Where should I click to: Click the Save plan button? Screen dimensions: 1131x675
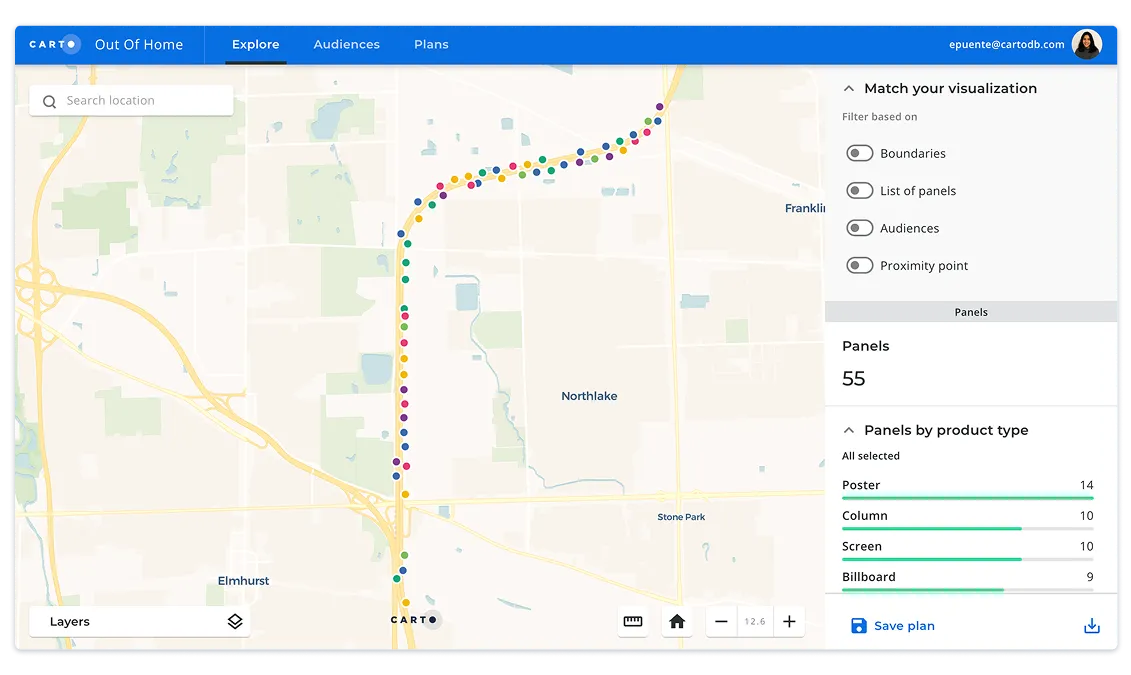[x=892, y=625]
